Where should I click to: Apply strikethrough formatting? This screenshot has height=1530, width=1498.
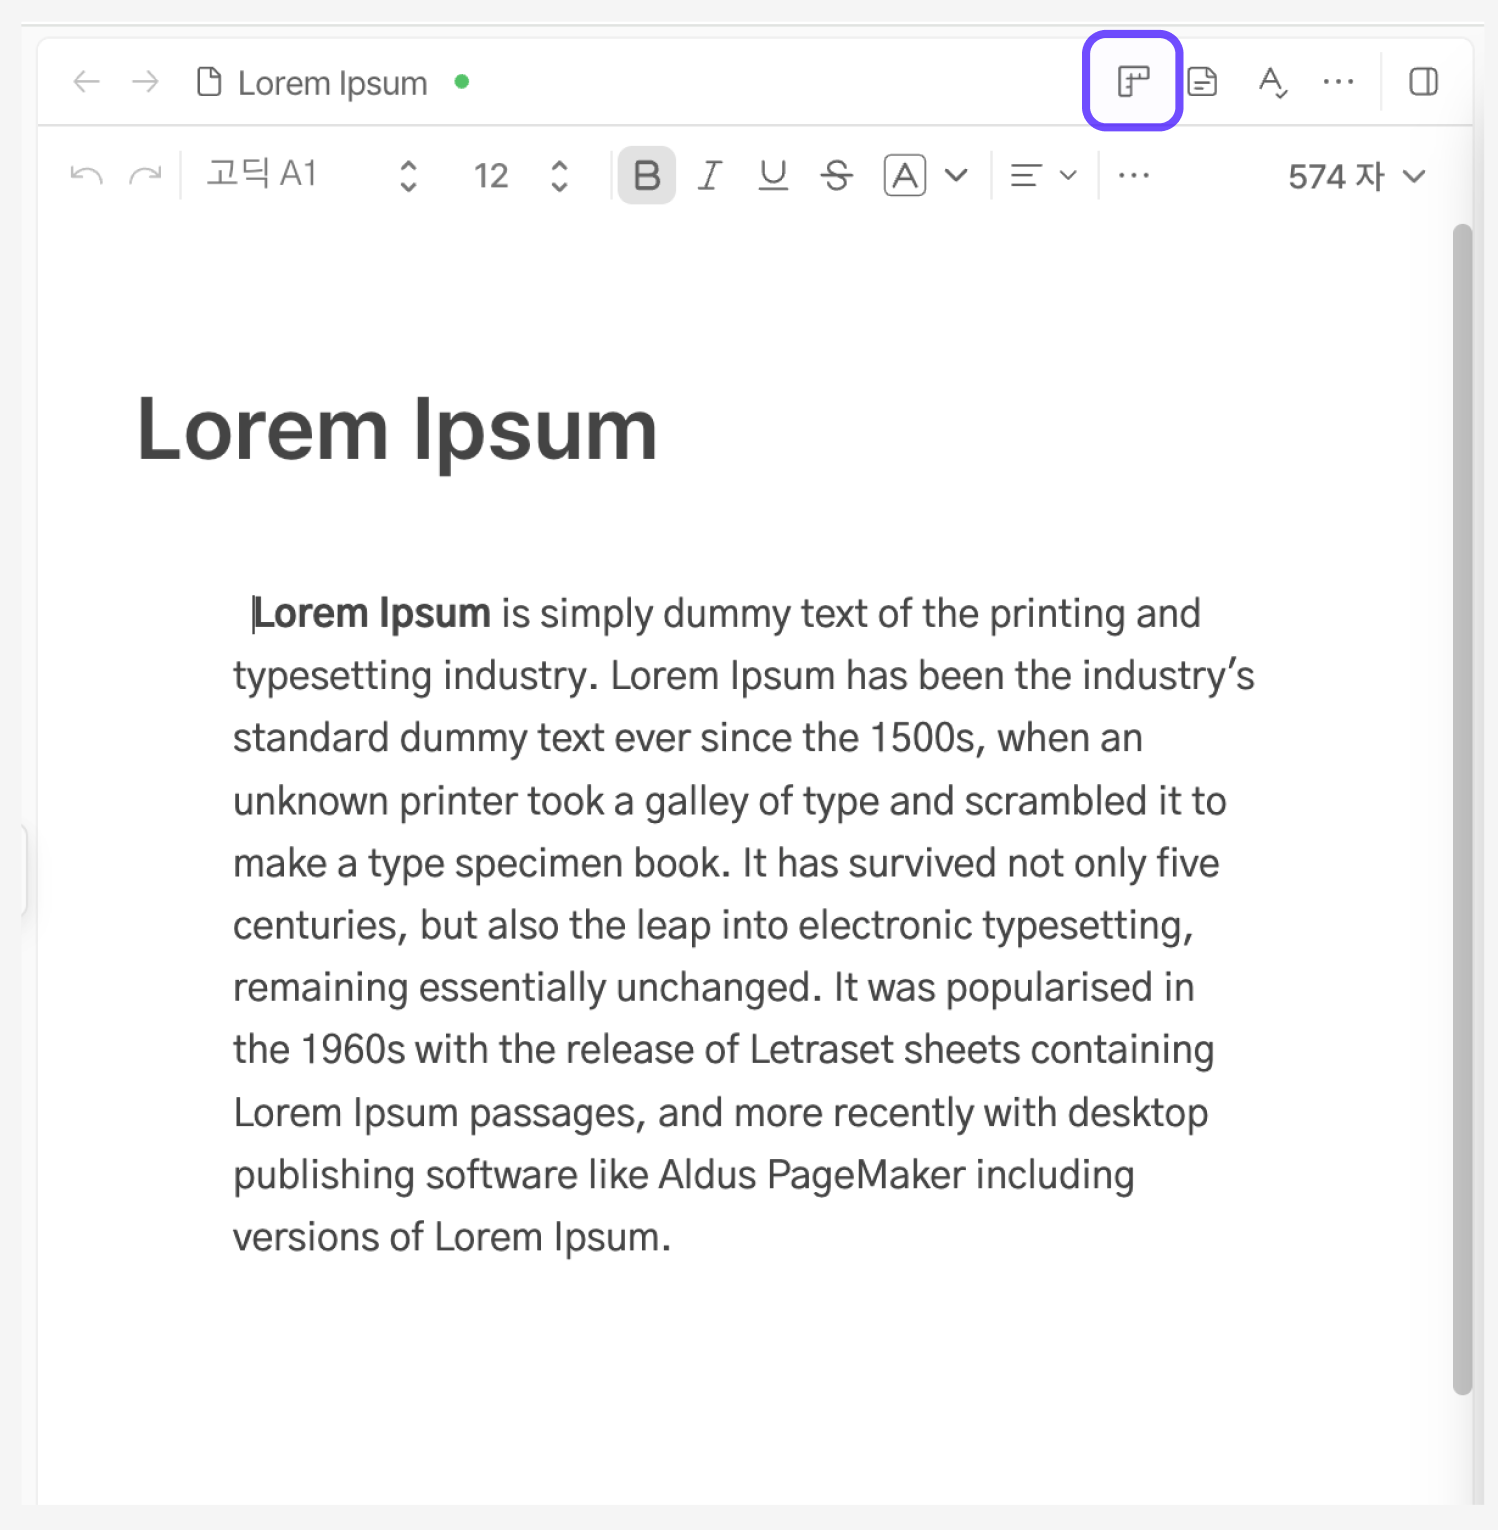836,176
